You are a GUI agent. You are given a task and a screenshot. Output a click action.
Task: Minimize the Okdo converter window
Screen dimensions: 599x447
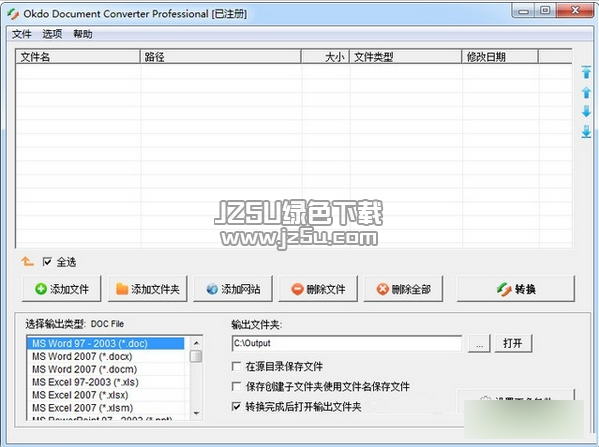(523, 11)
